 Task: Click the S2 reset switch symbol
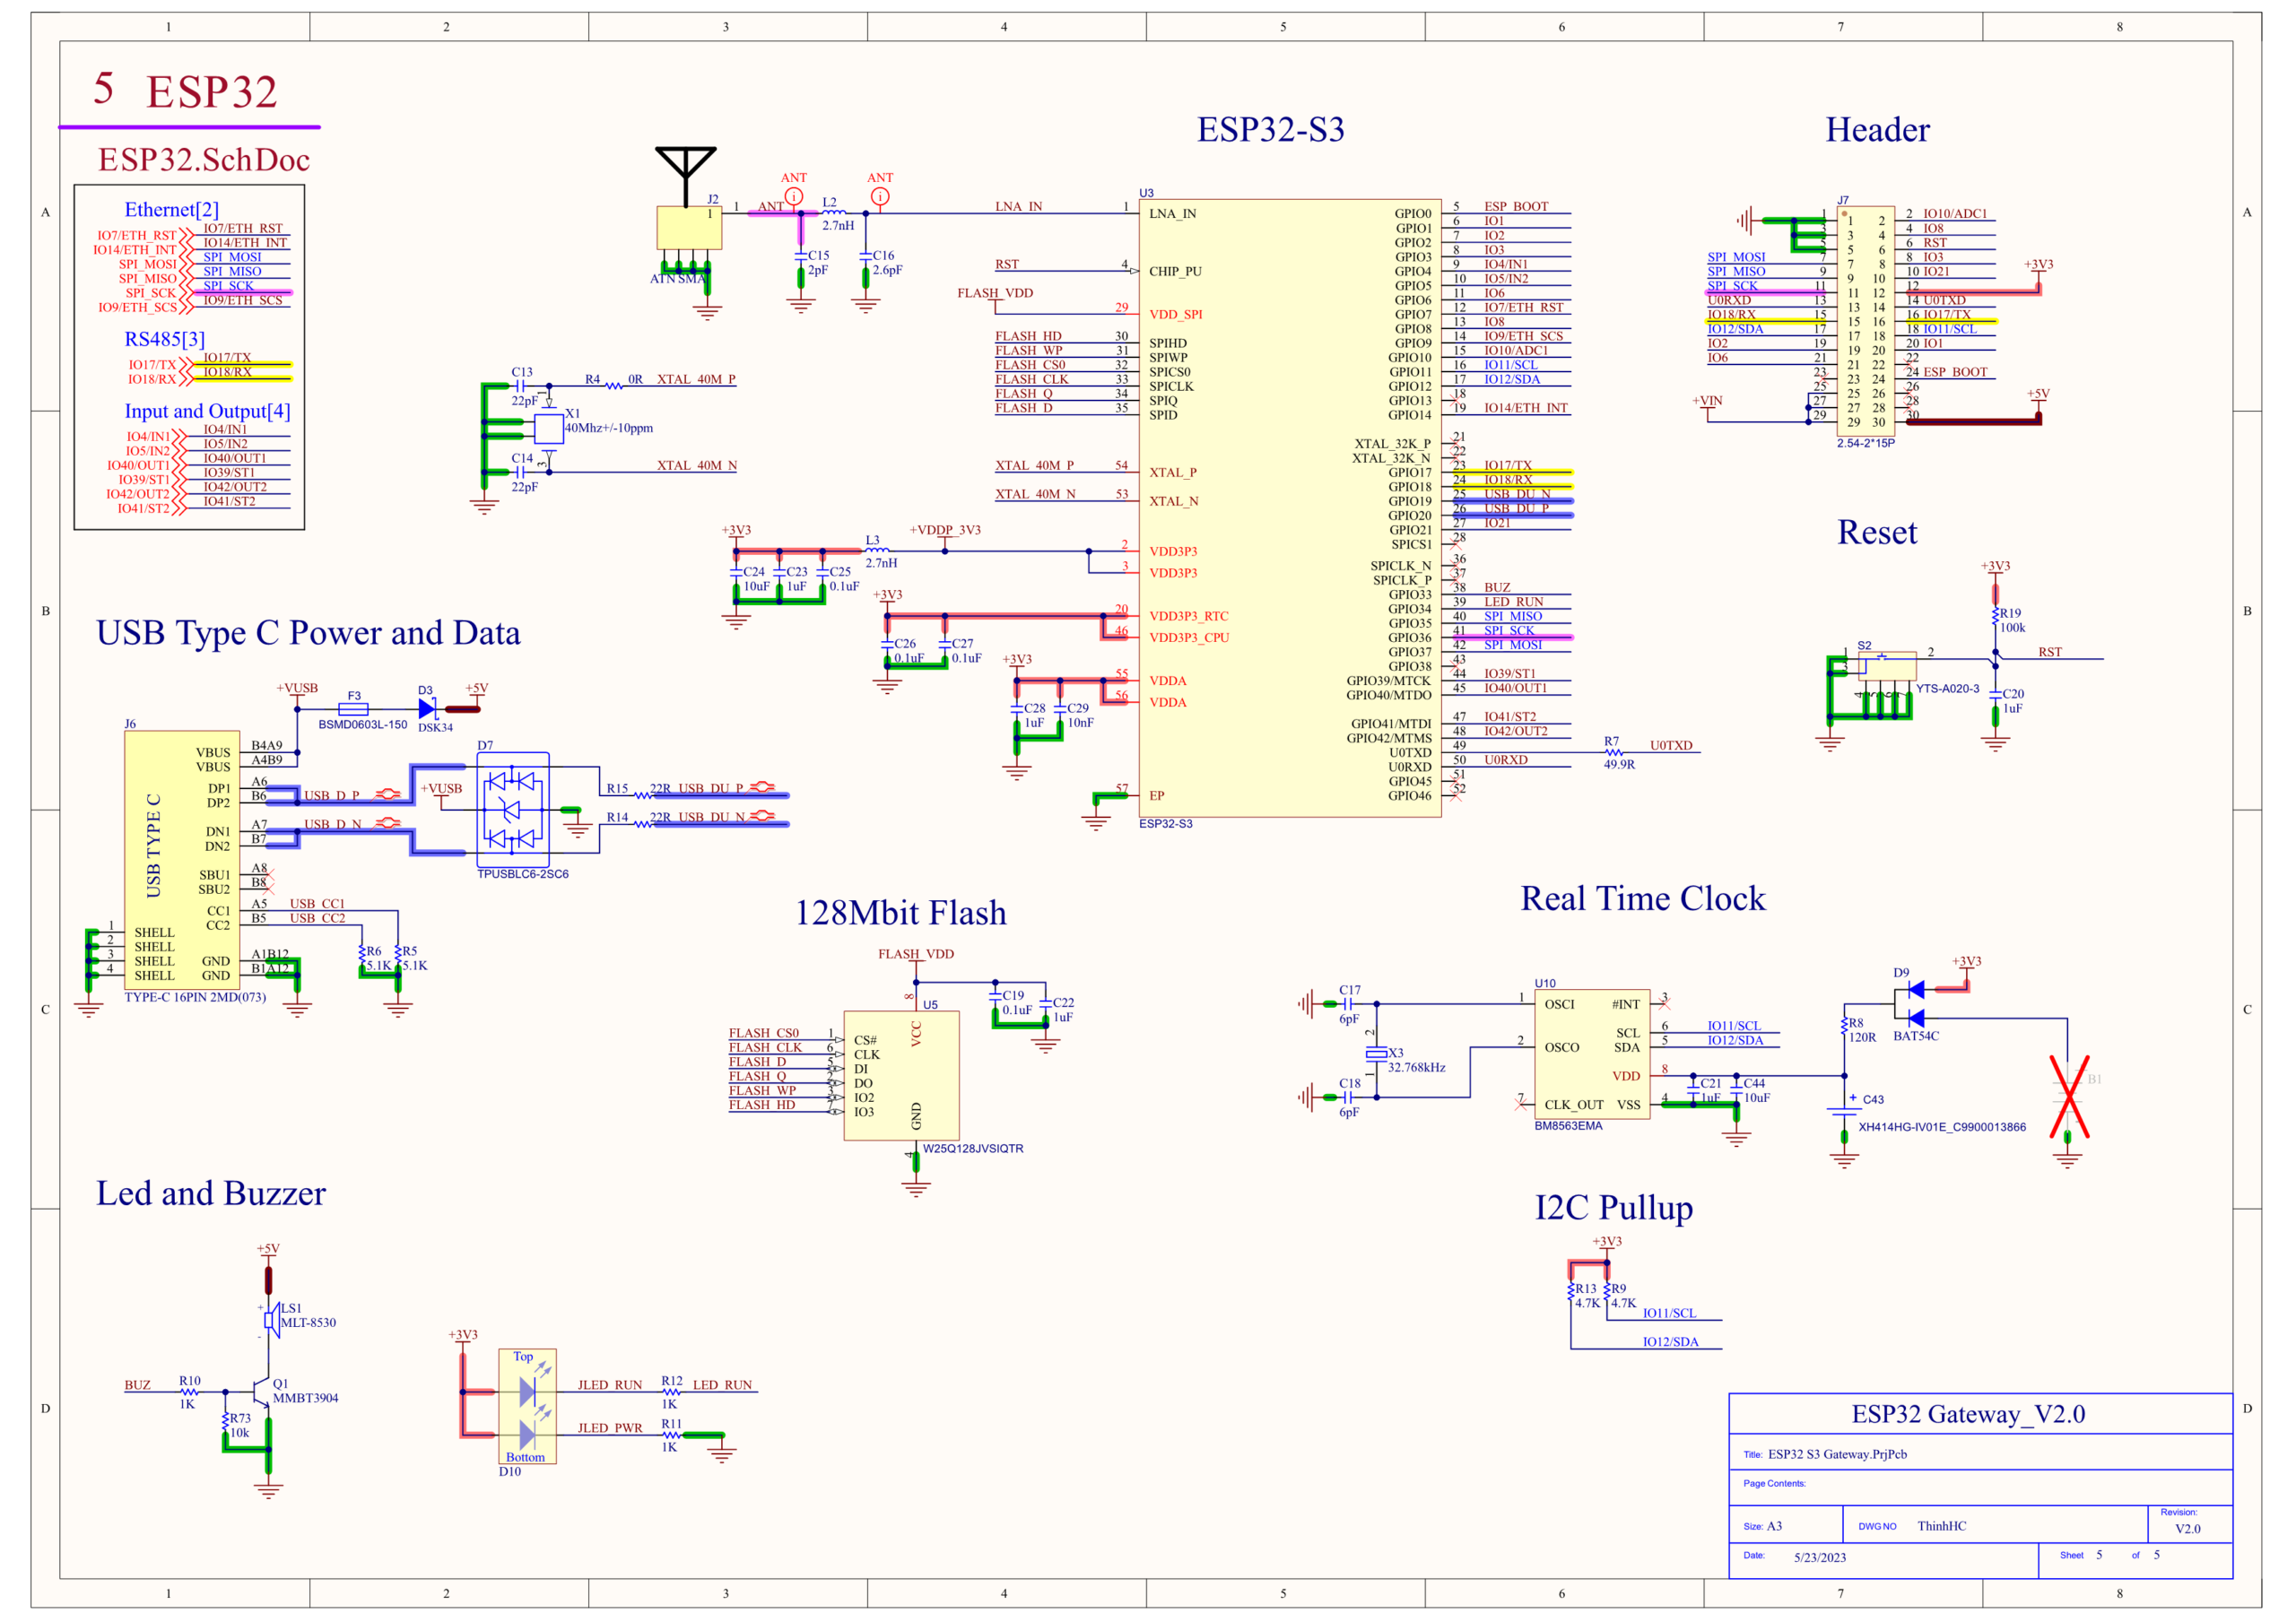coord(1886,666)
